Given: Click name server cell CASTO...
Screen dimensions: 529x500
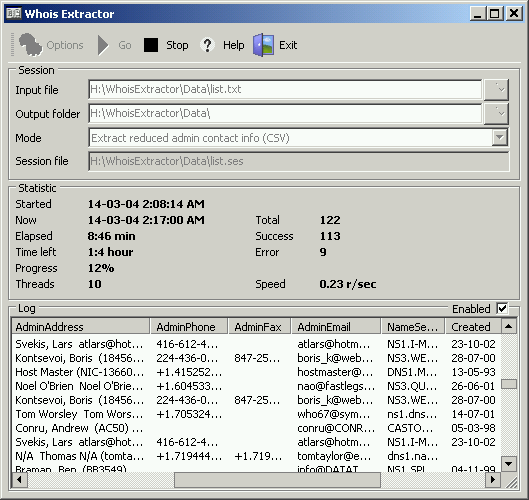Looking at the screenshot, I should pyautogui.click(x=410, y=428).
